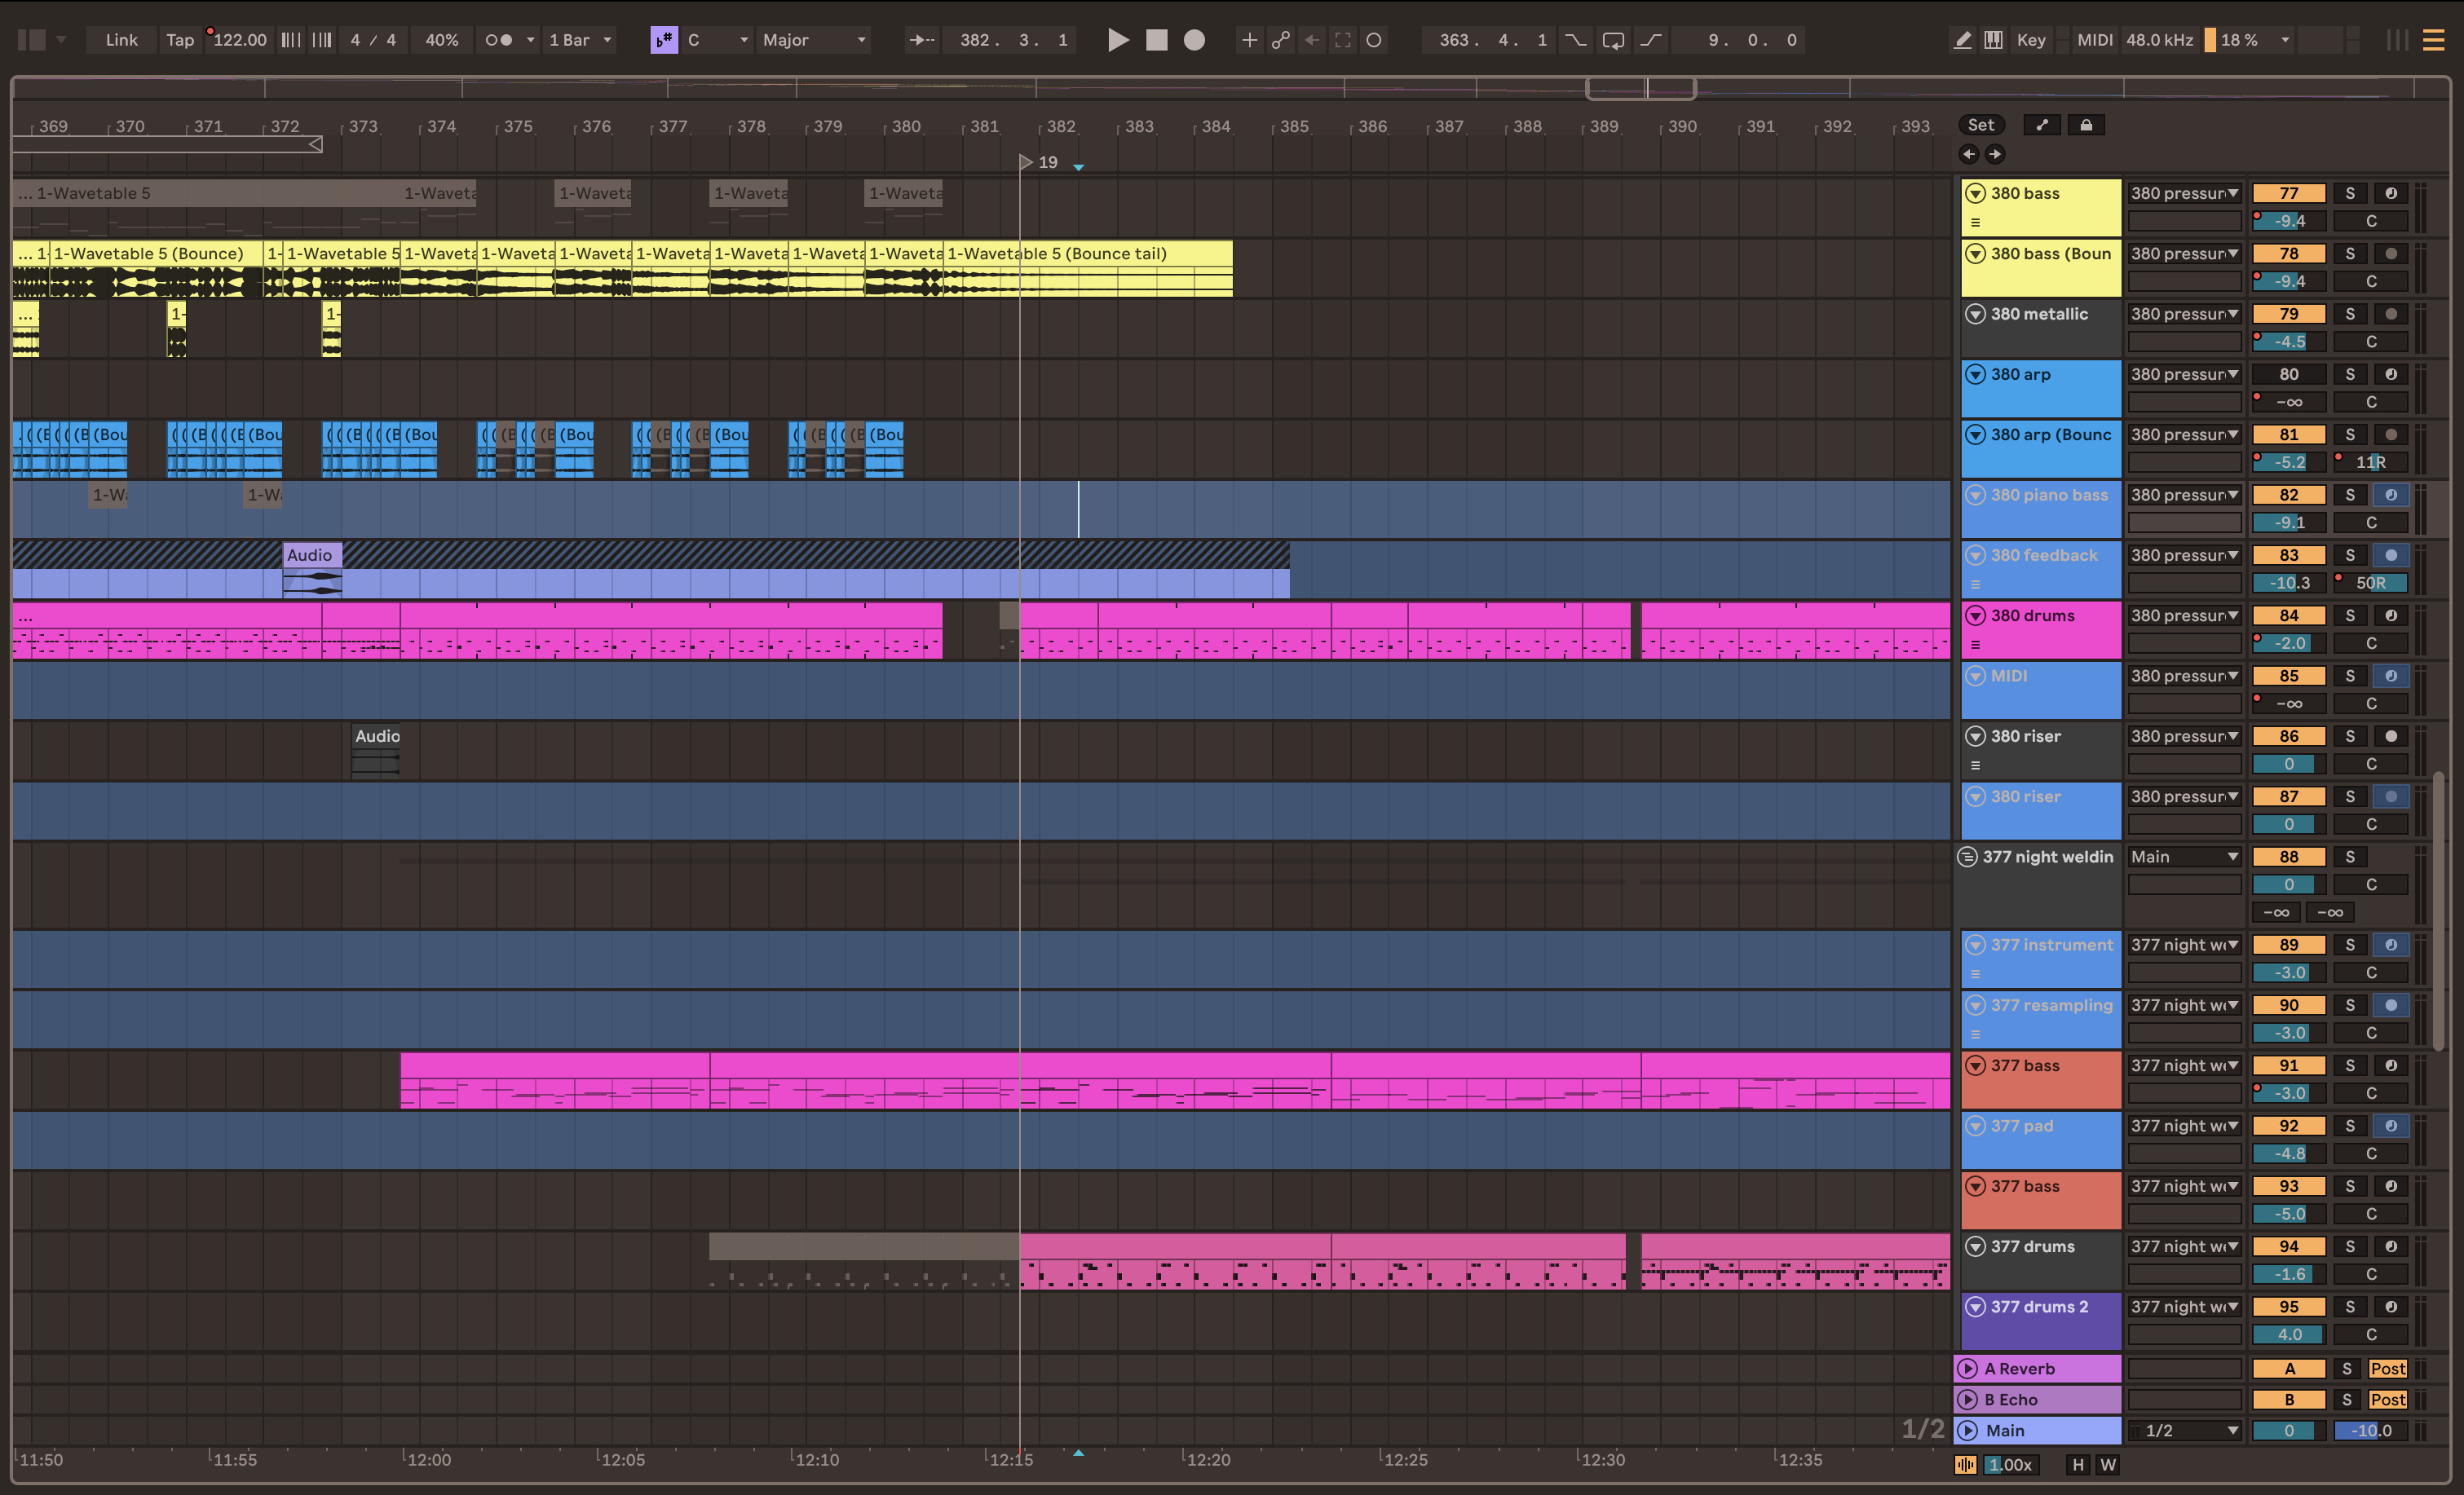
Task: Click the Automation Mode icon
Action: click(1281, 40)
